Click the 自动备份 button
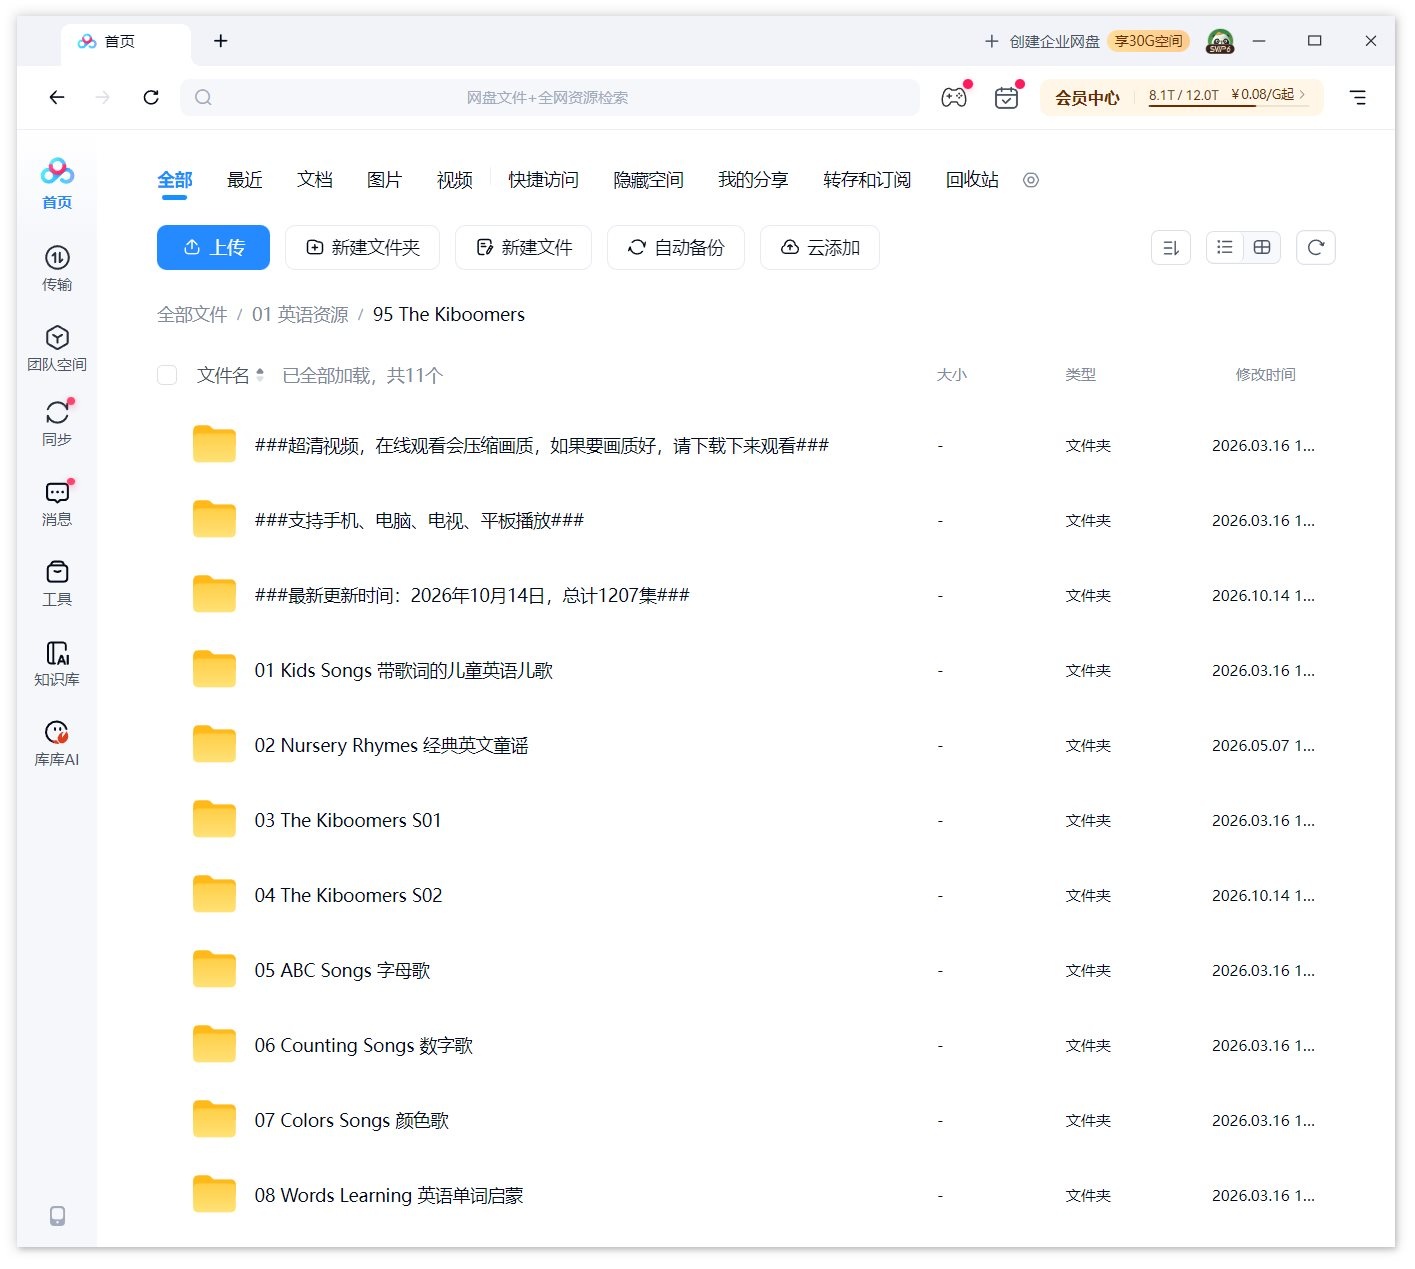This screenshot has height=1269, width=1415. click(676, 247)
